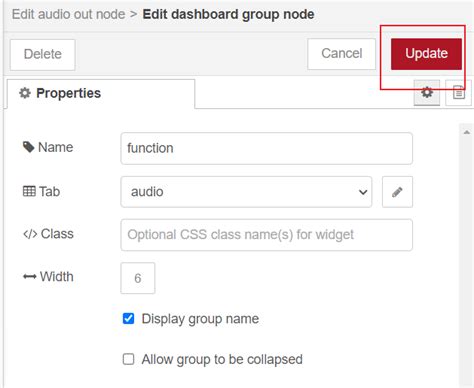Enable Allow group to be collapsed
474x388 pixels.
[x=128, y=359]
